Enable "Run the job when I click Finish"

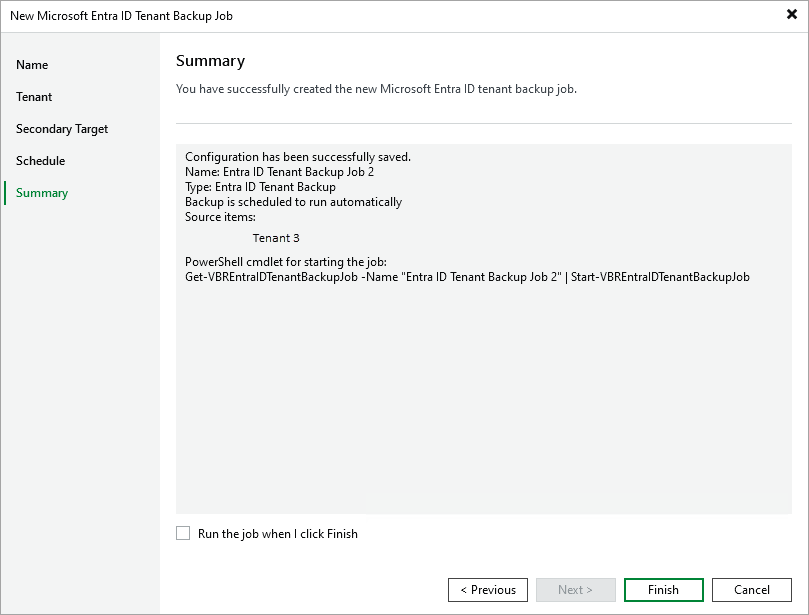184,534
